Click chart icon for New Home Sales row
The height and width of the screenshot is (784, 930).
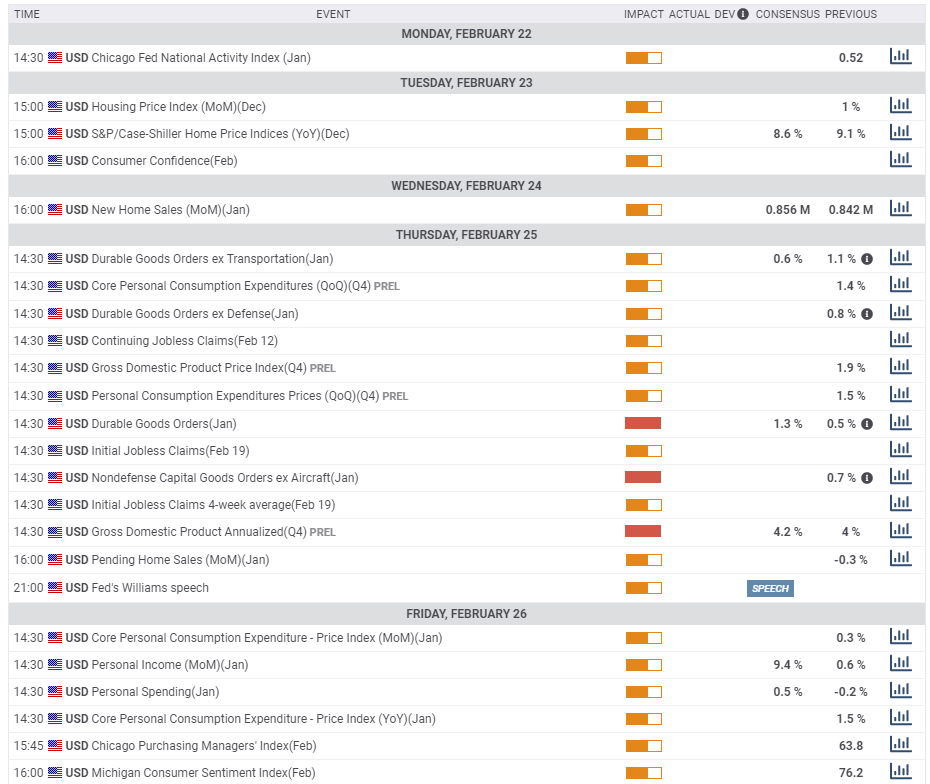coord(900,209)
